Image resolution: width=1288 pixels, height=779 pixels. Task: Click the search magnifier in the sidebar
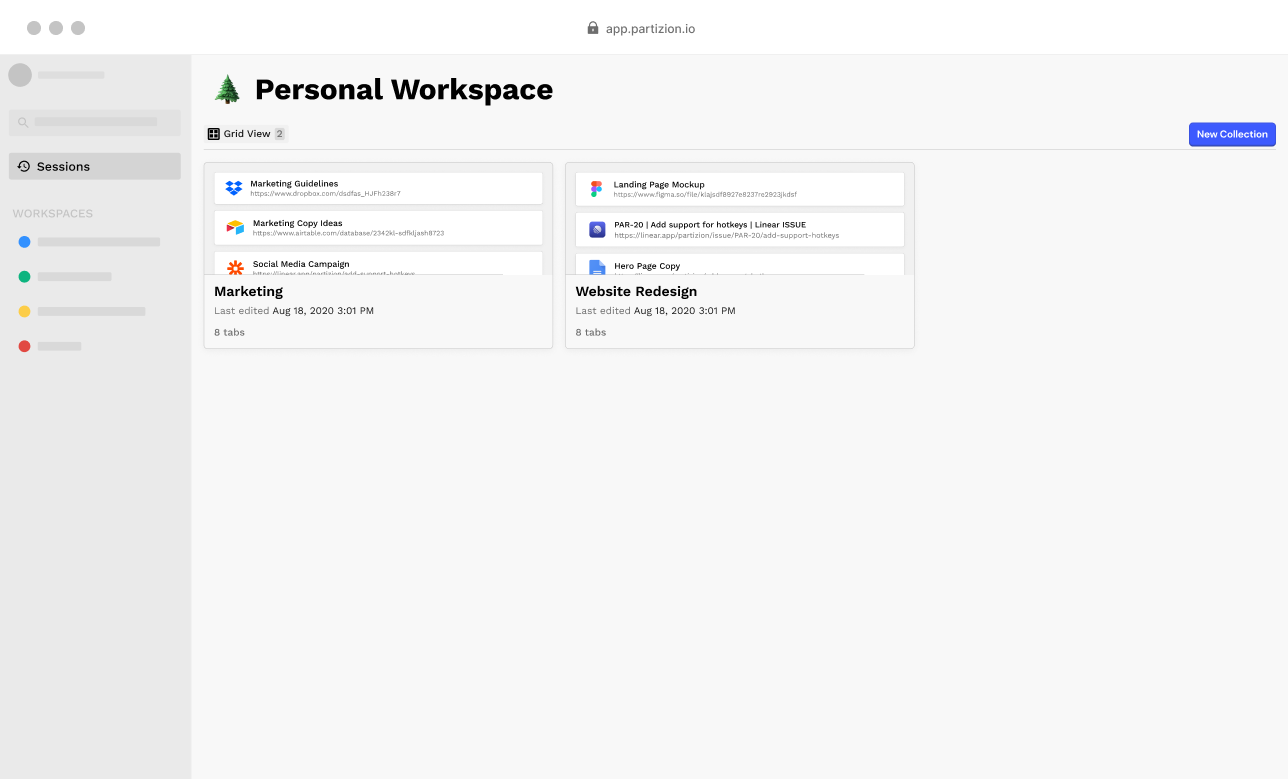(23, 122)
